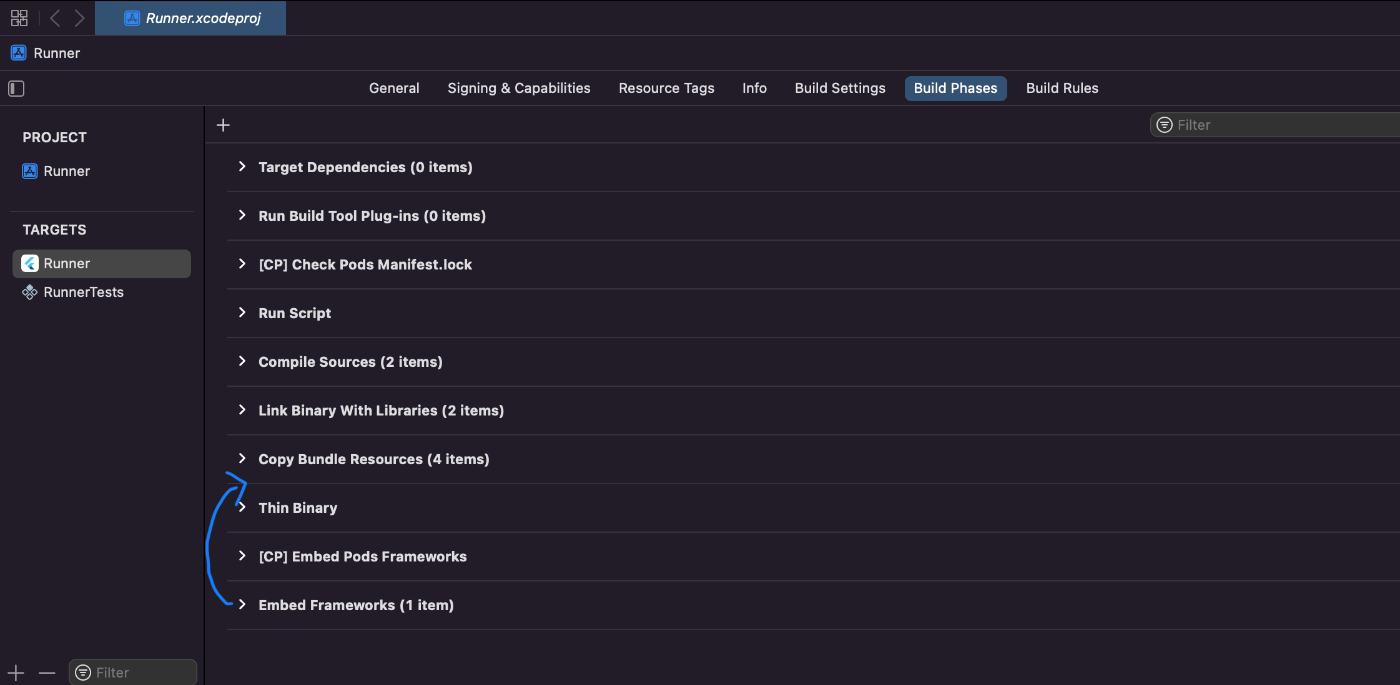Click the Target Dependencies (0 items) title
1400x685 pixels.
[x=365, y=167]
